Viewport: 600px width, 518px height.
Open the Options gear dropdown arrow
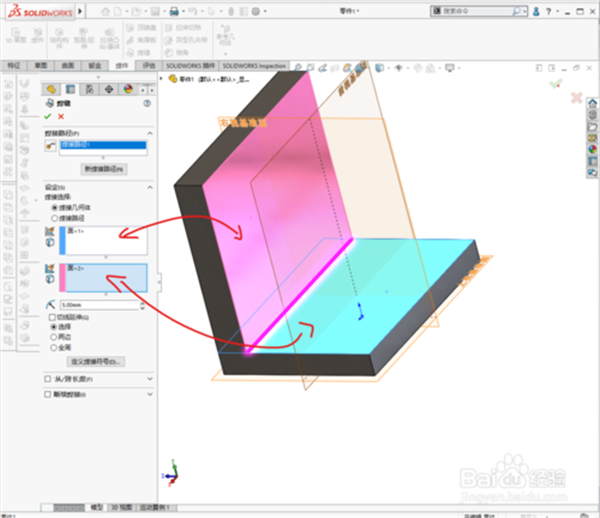(265, 11)
